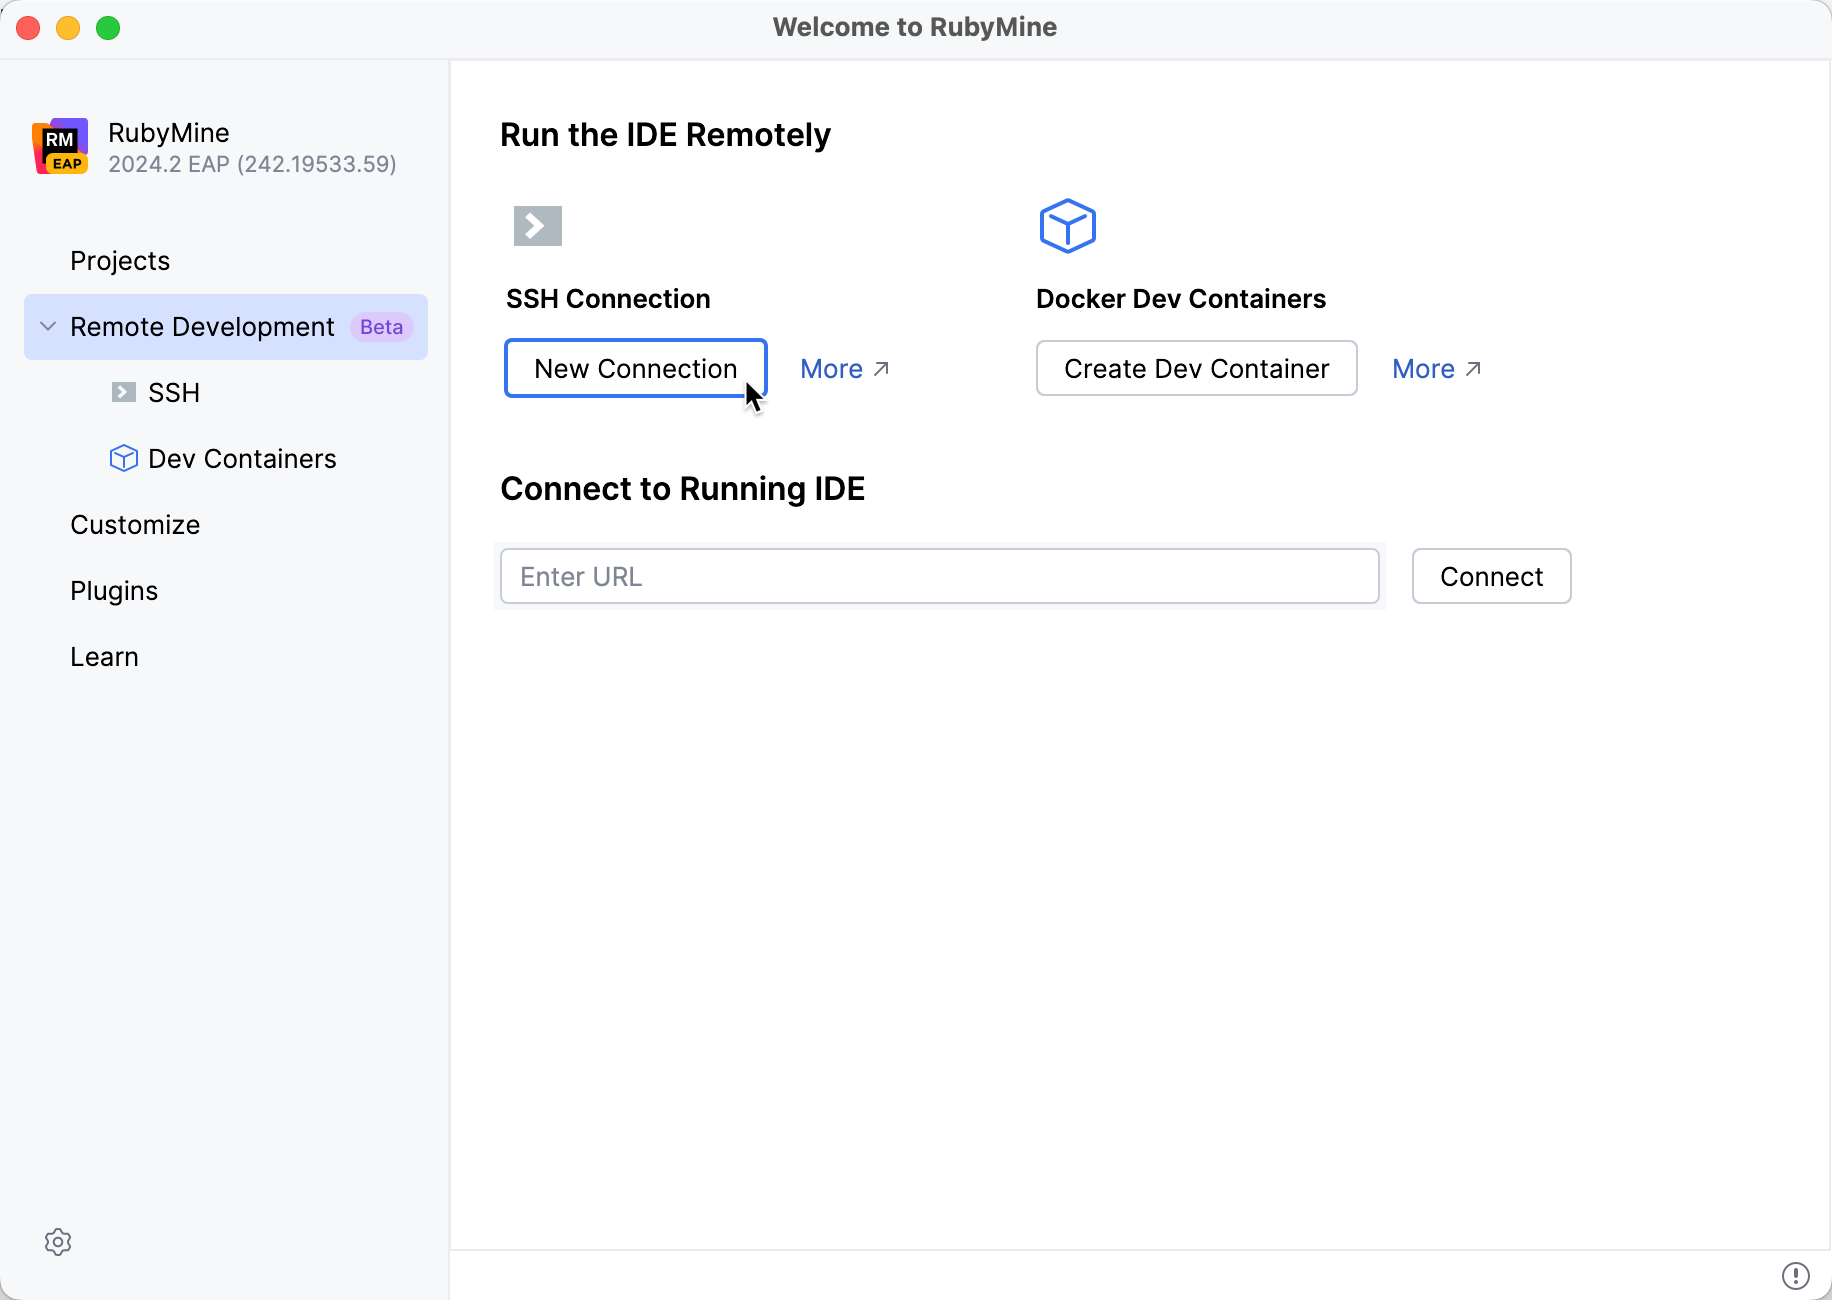Select Projects in the sidebar

119,260
